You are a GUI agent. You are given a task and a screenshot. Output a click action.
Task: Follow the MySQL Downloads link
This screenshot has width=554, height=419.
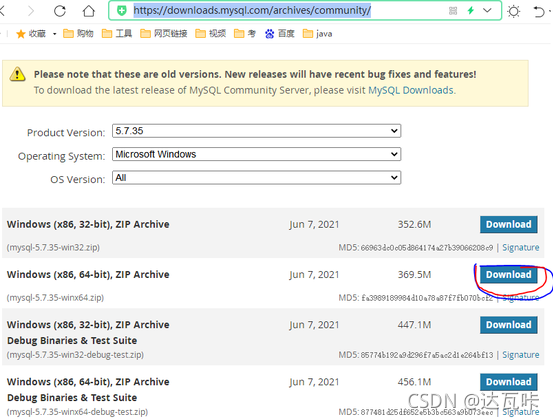click(411, 90)
